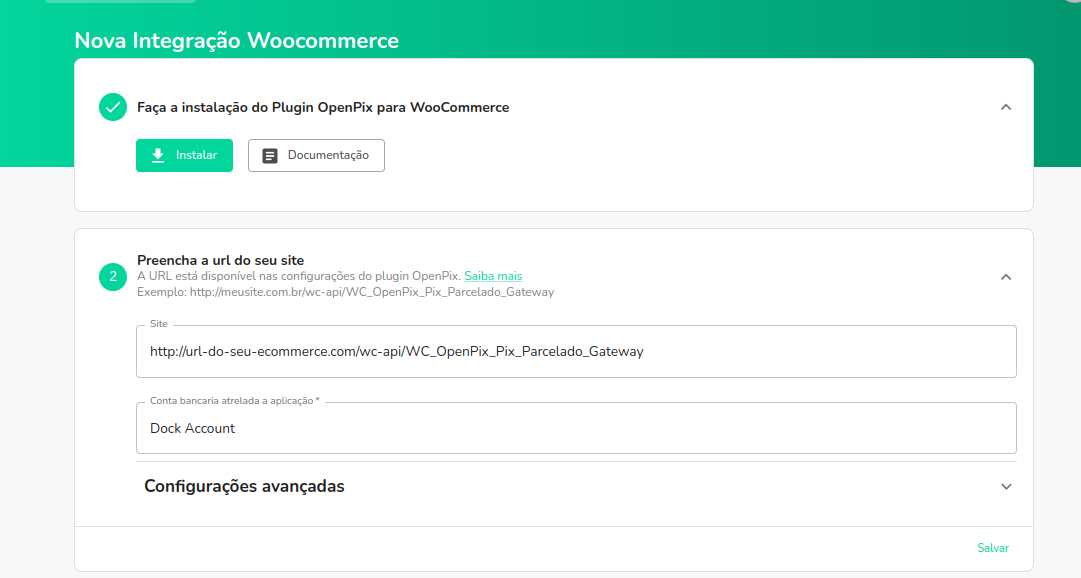
Task: Collapse the 'Preencha a url do seu site' section
Action: click(1006, 277)
